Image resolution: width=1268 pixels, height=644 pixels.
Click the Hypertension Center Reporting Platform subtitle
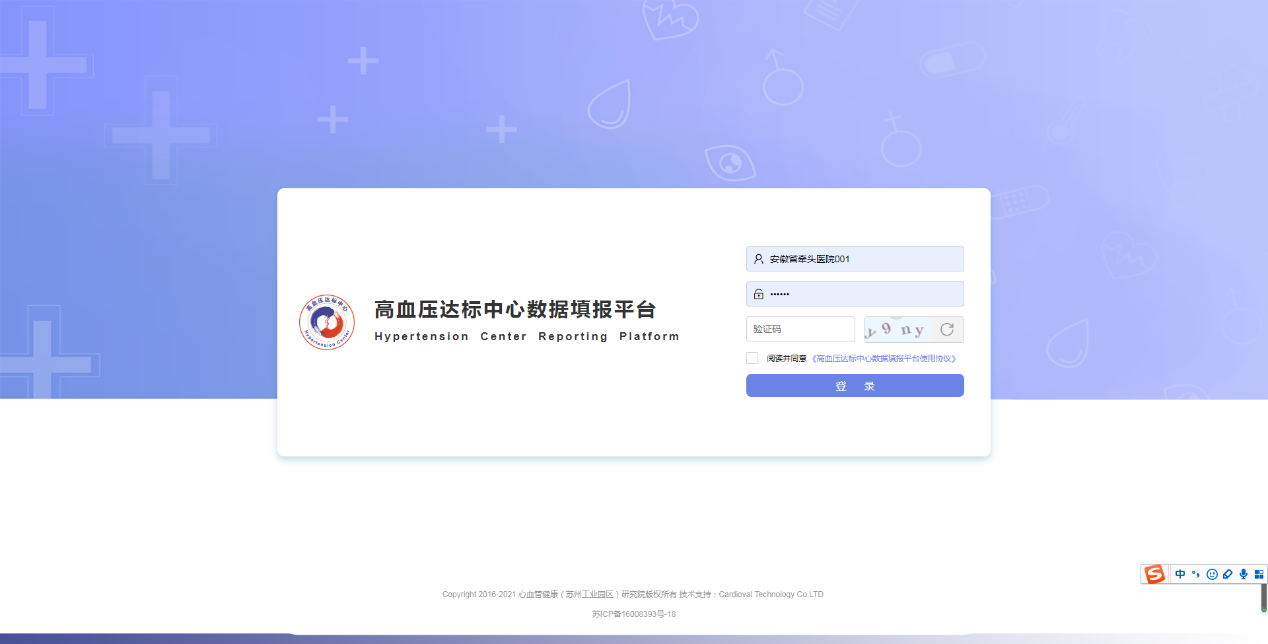[527, 337]
